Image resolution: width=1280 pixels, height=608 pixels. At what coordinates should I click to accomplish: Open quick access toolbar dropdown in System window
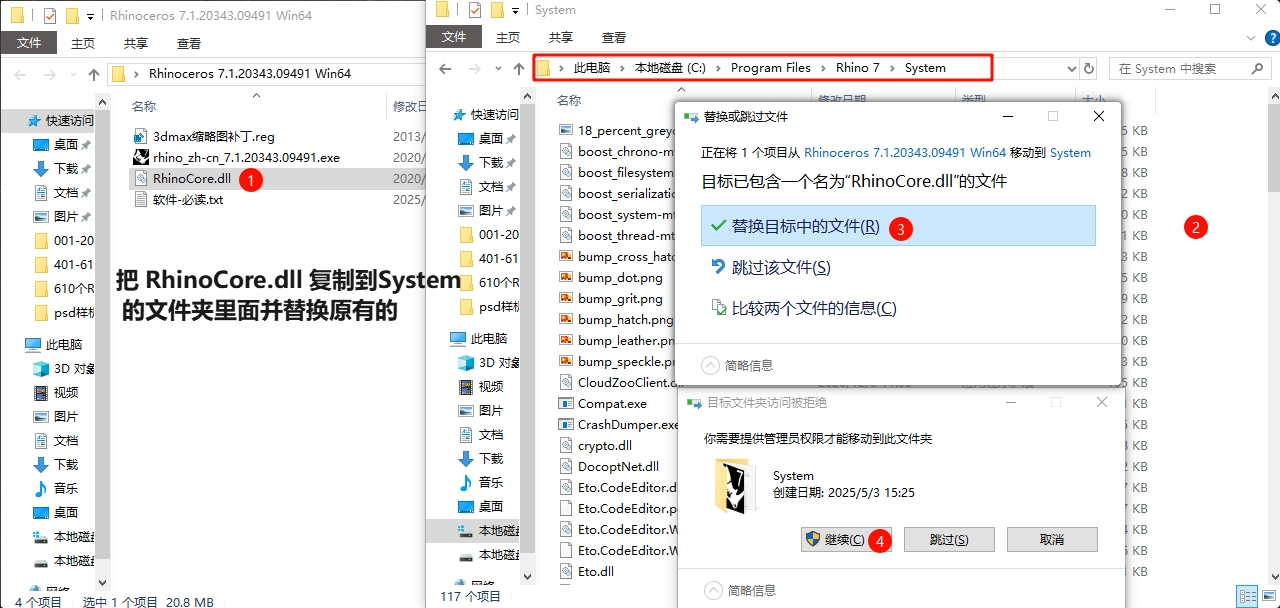515,10
